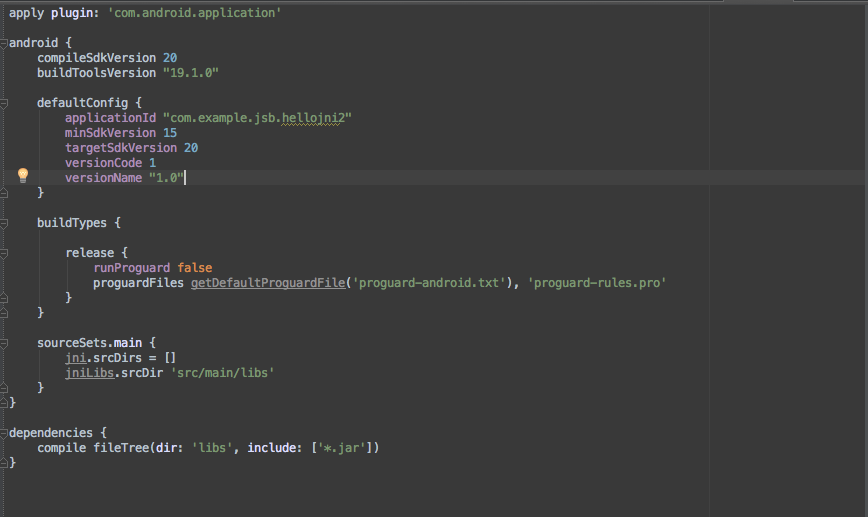Collapse the release block fold marker

click(3, 253)
